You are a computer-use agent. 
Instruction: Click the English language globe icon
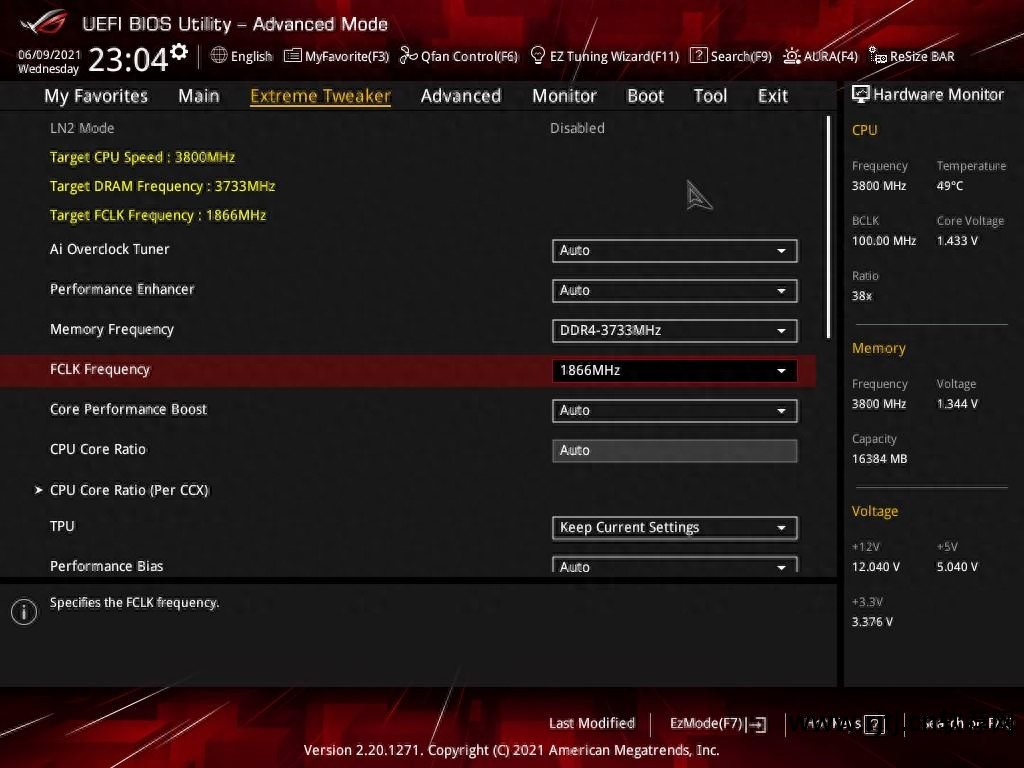coord(219,56)
